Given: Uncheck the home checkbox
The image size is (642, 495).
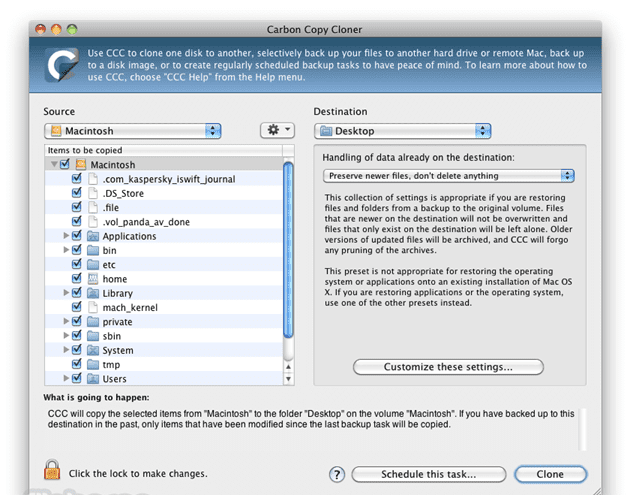Looking at the screenshot, I should pos(77,278).
